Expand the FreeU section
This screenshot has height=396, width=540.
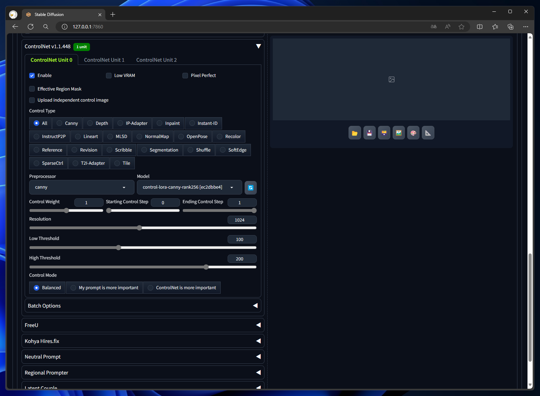point(143,325)
